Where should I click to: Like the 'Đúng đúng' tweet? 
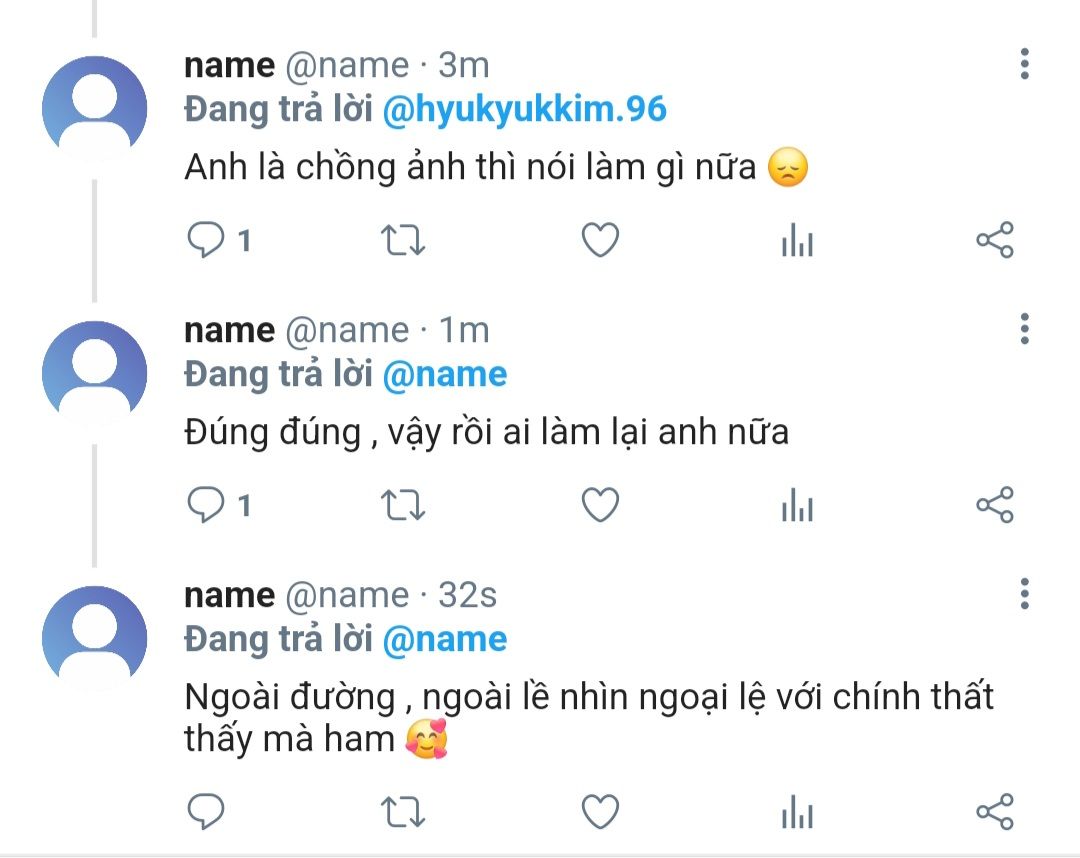click(x=601, y=506)
